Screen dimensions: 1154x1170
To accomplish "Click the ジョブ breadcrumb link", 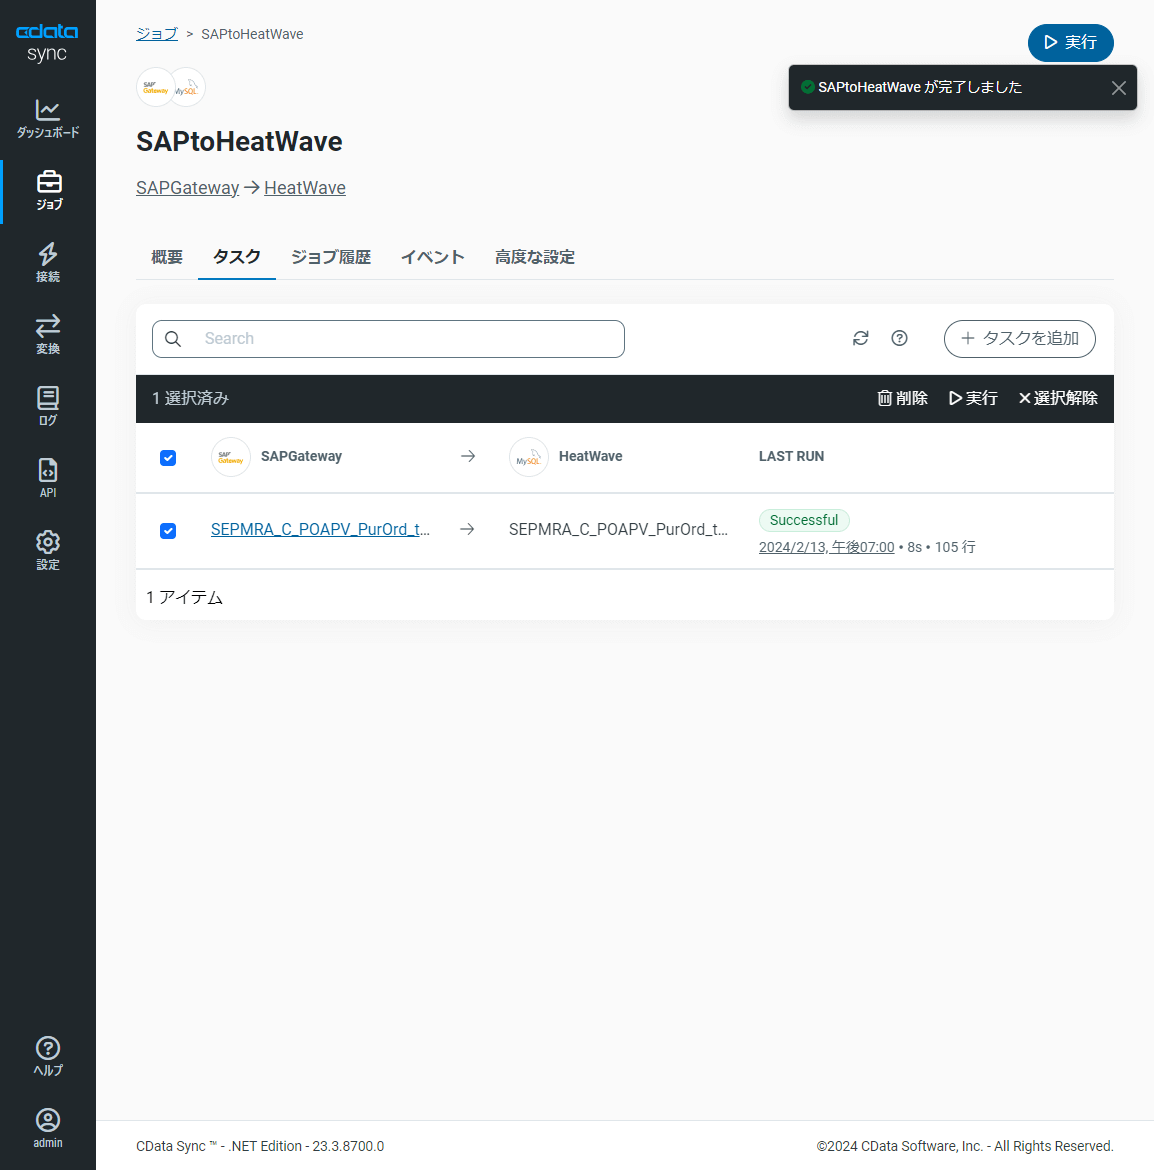I will point(157,34).
